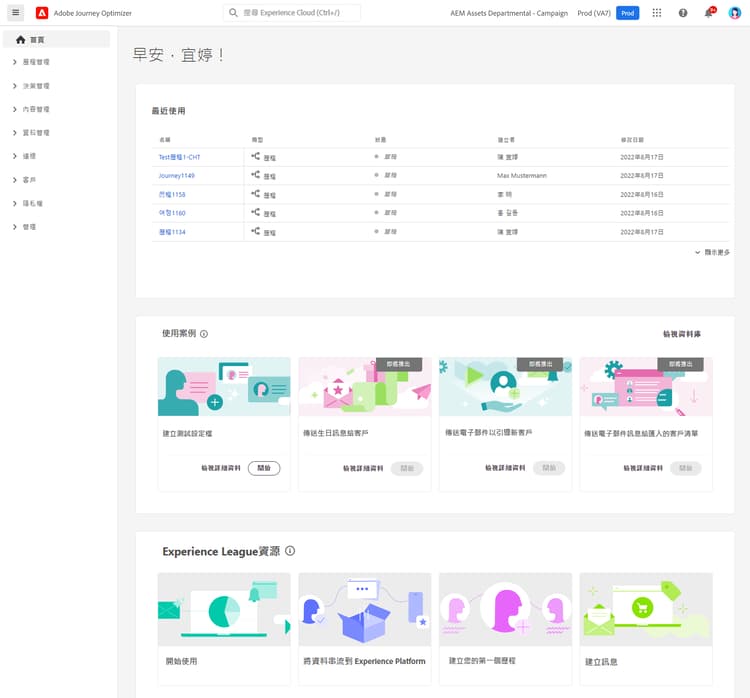
Task: Click the journey type icon in Journey1149 row
Action: pyautogui.click(x=256, y=175)
